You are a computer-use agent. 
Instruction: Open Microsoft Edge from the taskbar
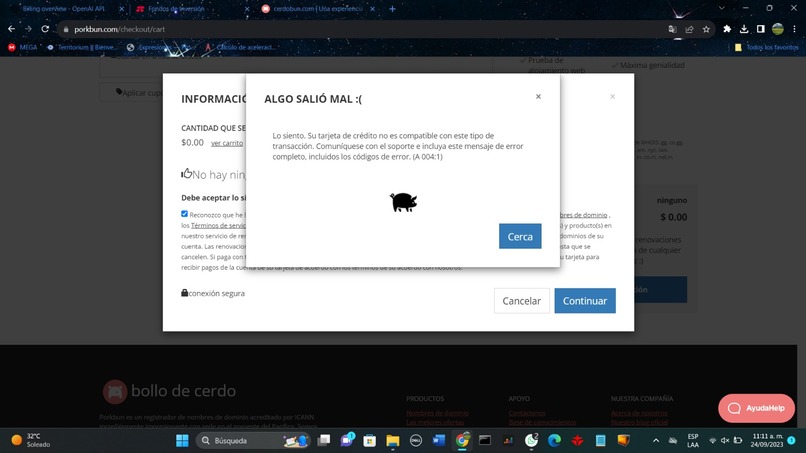(x=554, y=441)
